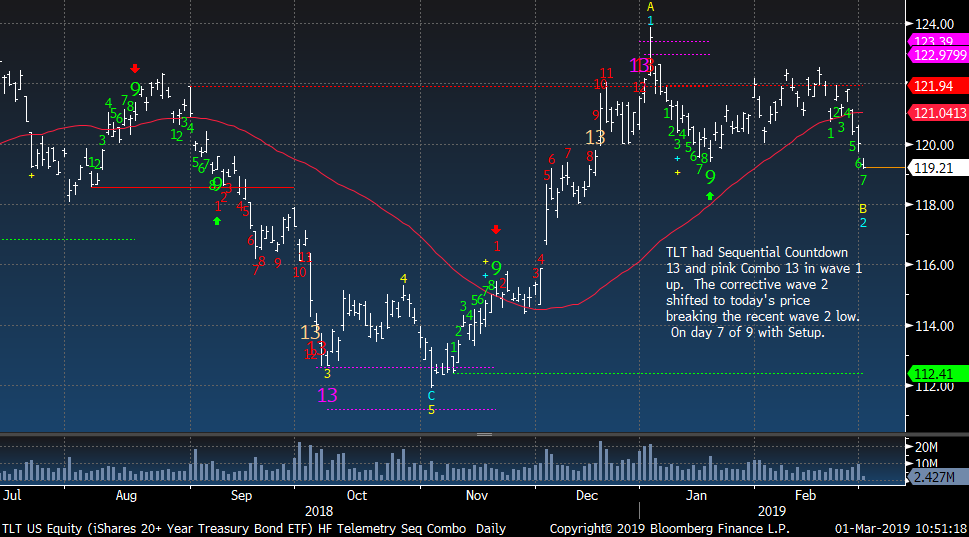Click the cyan 1 label under the A label

tap(650, 21)
